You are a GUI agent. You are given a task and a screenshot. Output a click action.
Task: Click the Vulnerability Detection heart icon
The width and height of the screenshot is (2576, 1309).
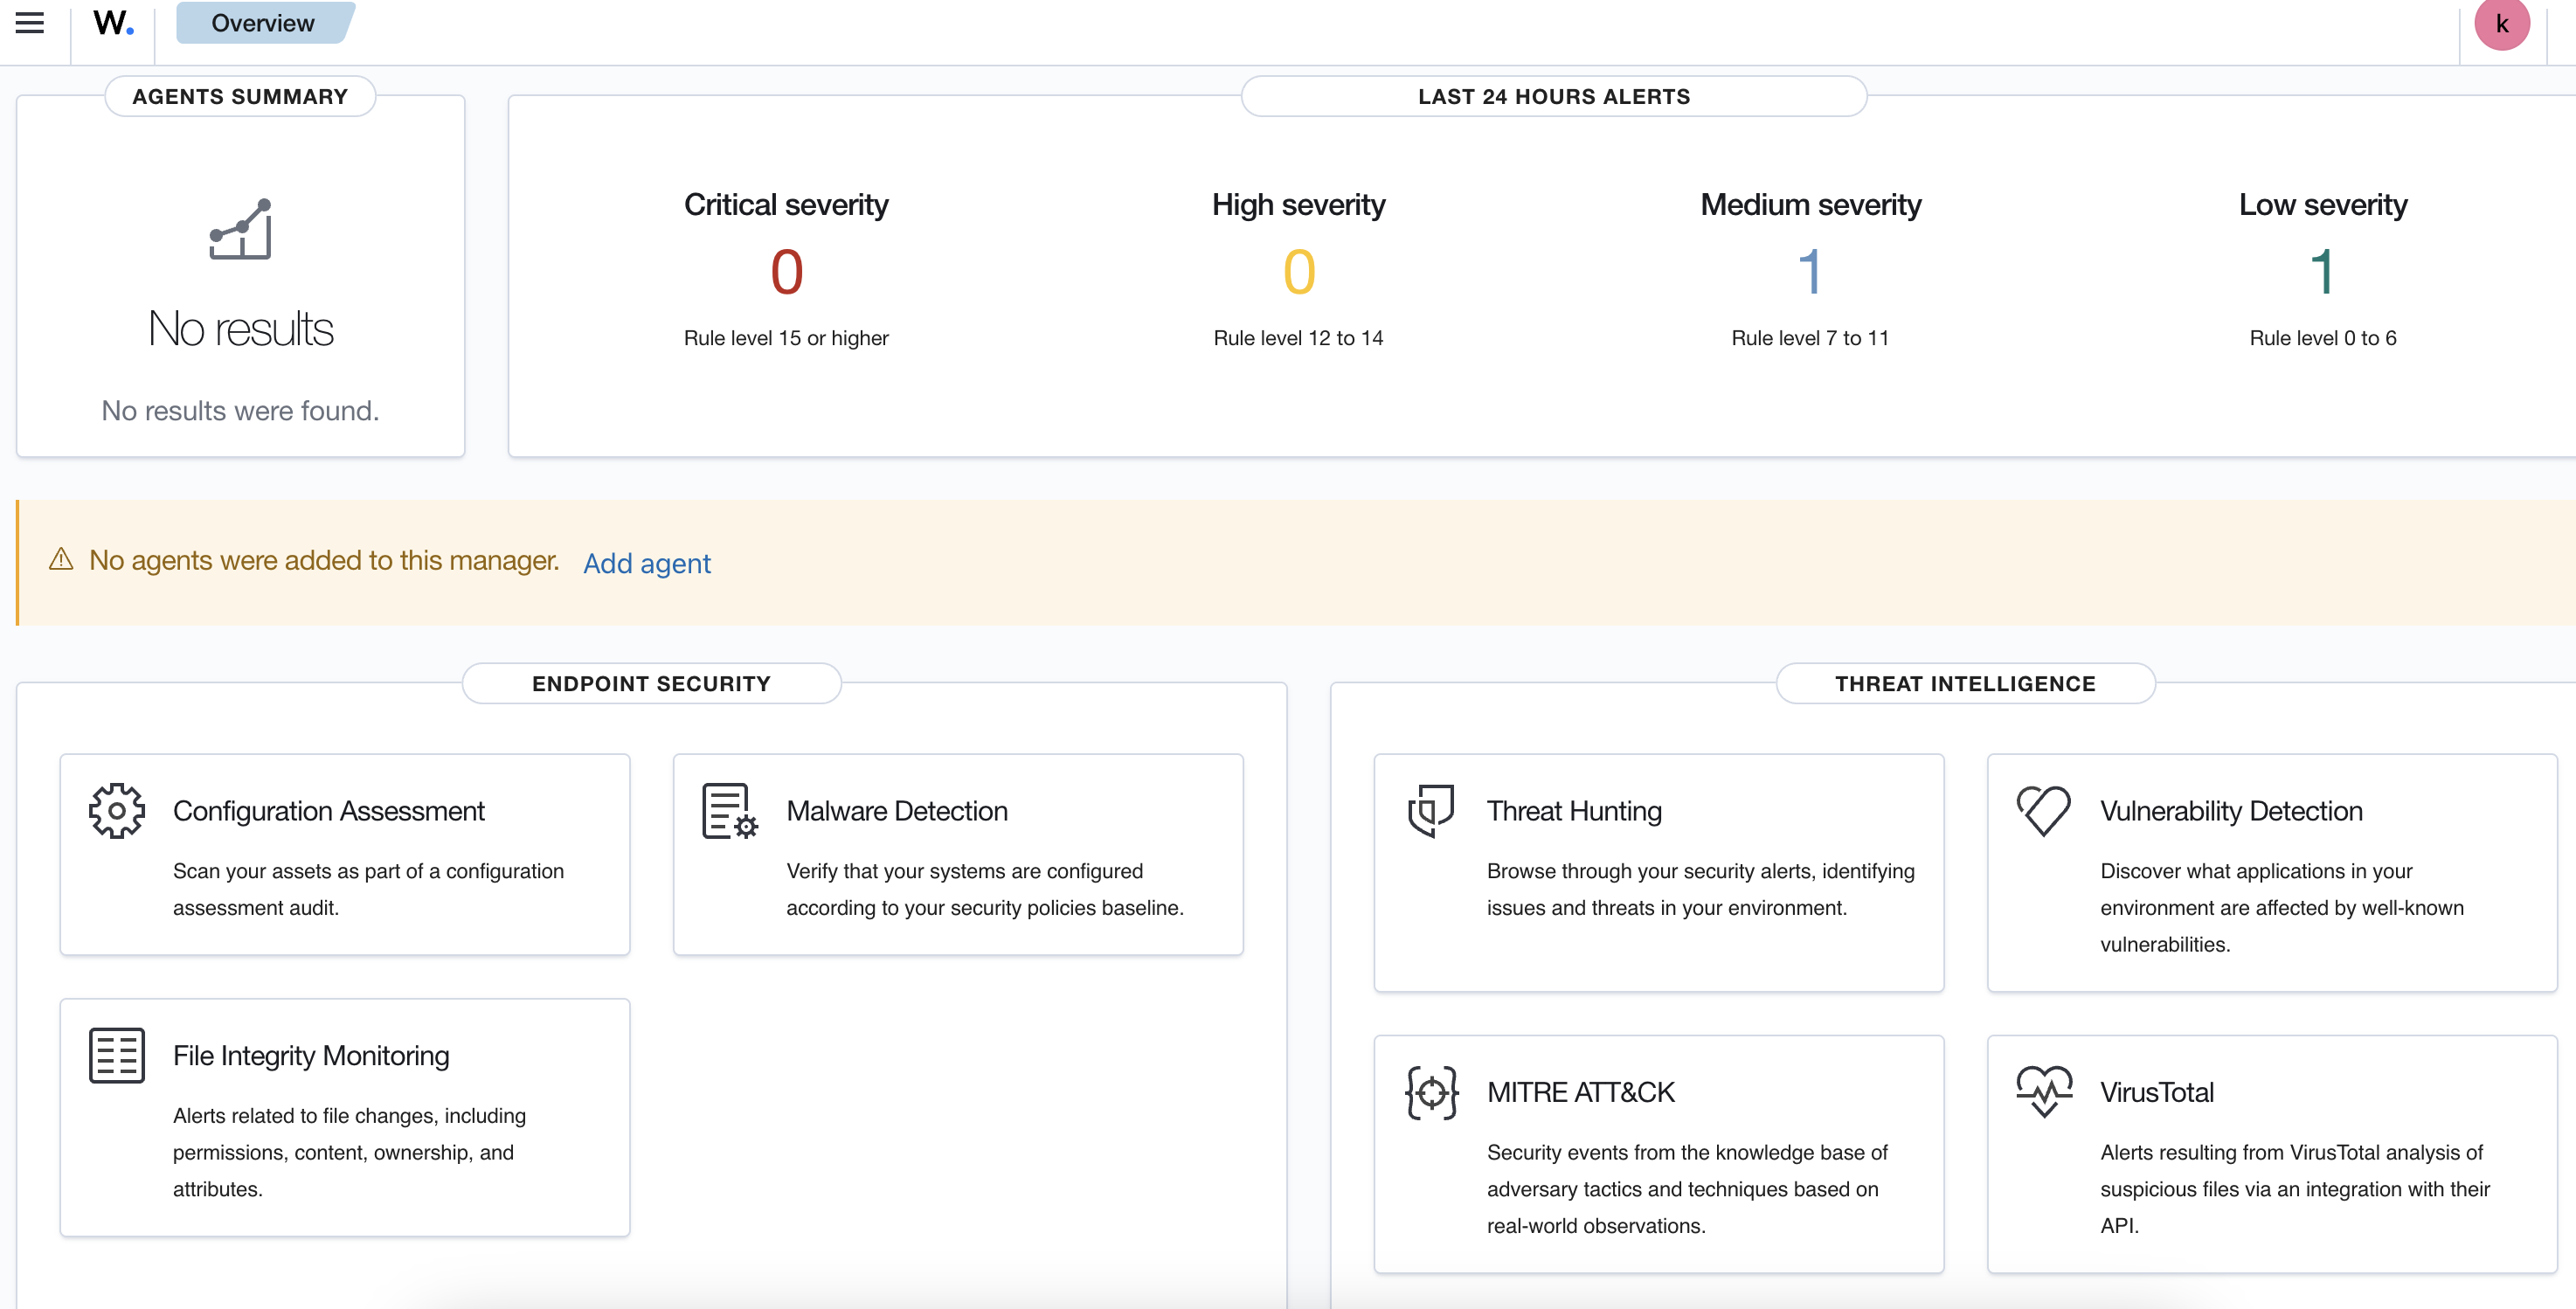[x=2044, y=810]
